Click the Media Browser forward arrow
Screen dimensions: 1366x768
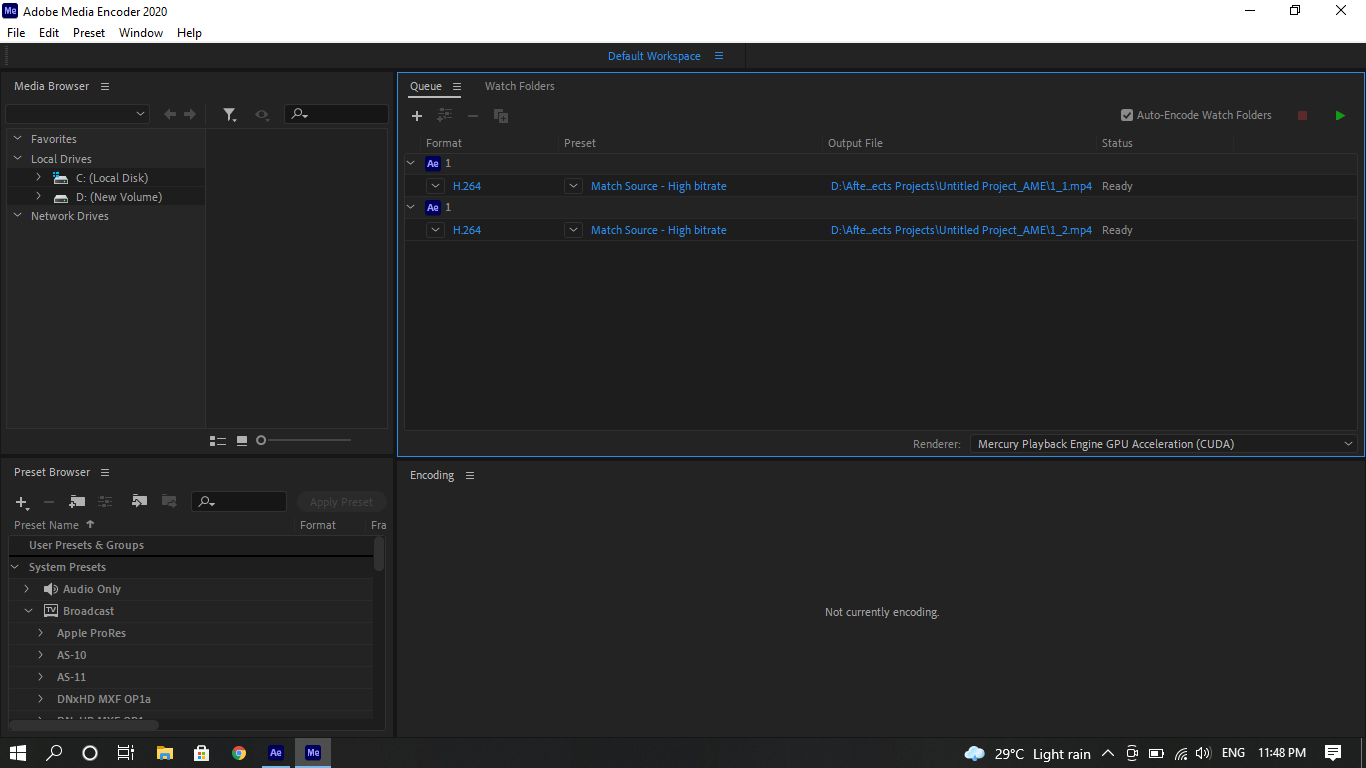coord(190,115)
